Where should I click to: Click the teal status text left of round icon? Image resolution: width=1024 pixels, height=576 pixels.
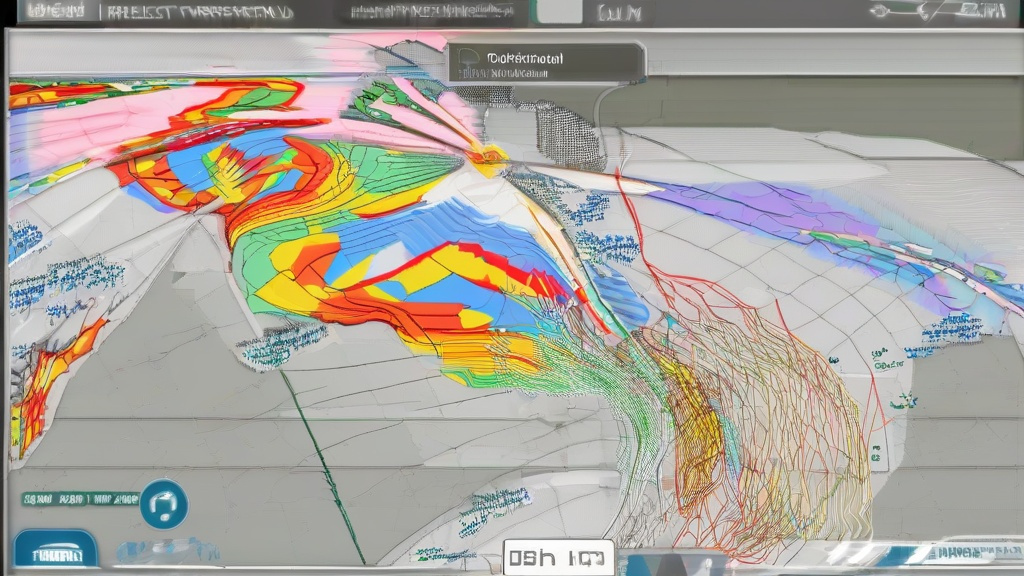(x=80, y=497)
